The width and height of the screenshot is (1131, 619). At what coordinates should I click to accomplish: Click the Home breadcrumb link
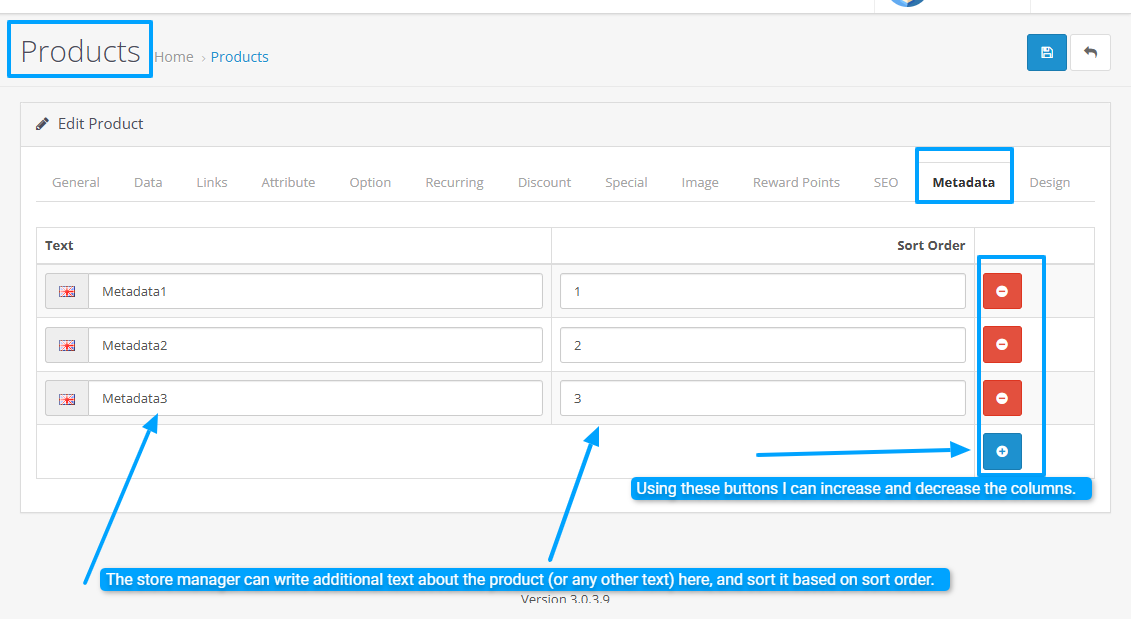click(x=174, y=57)
